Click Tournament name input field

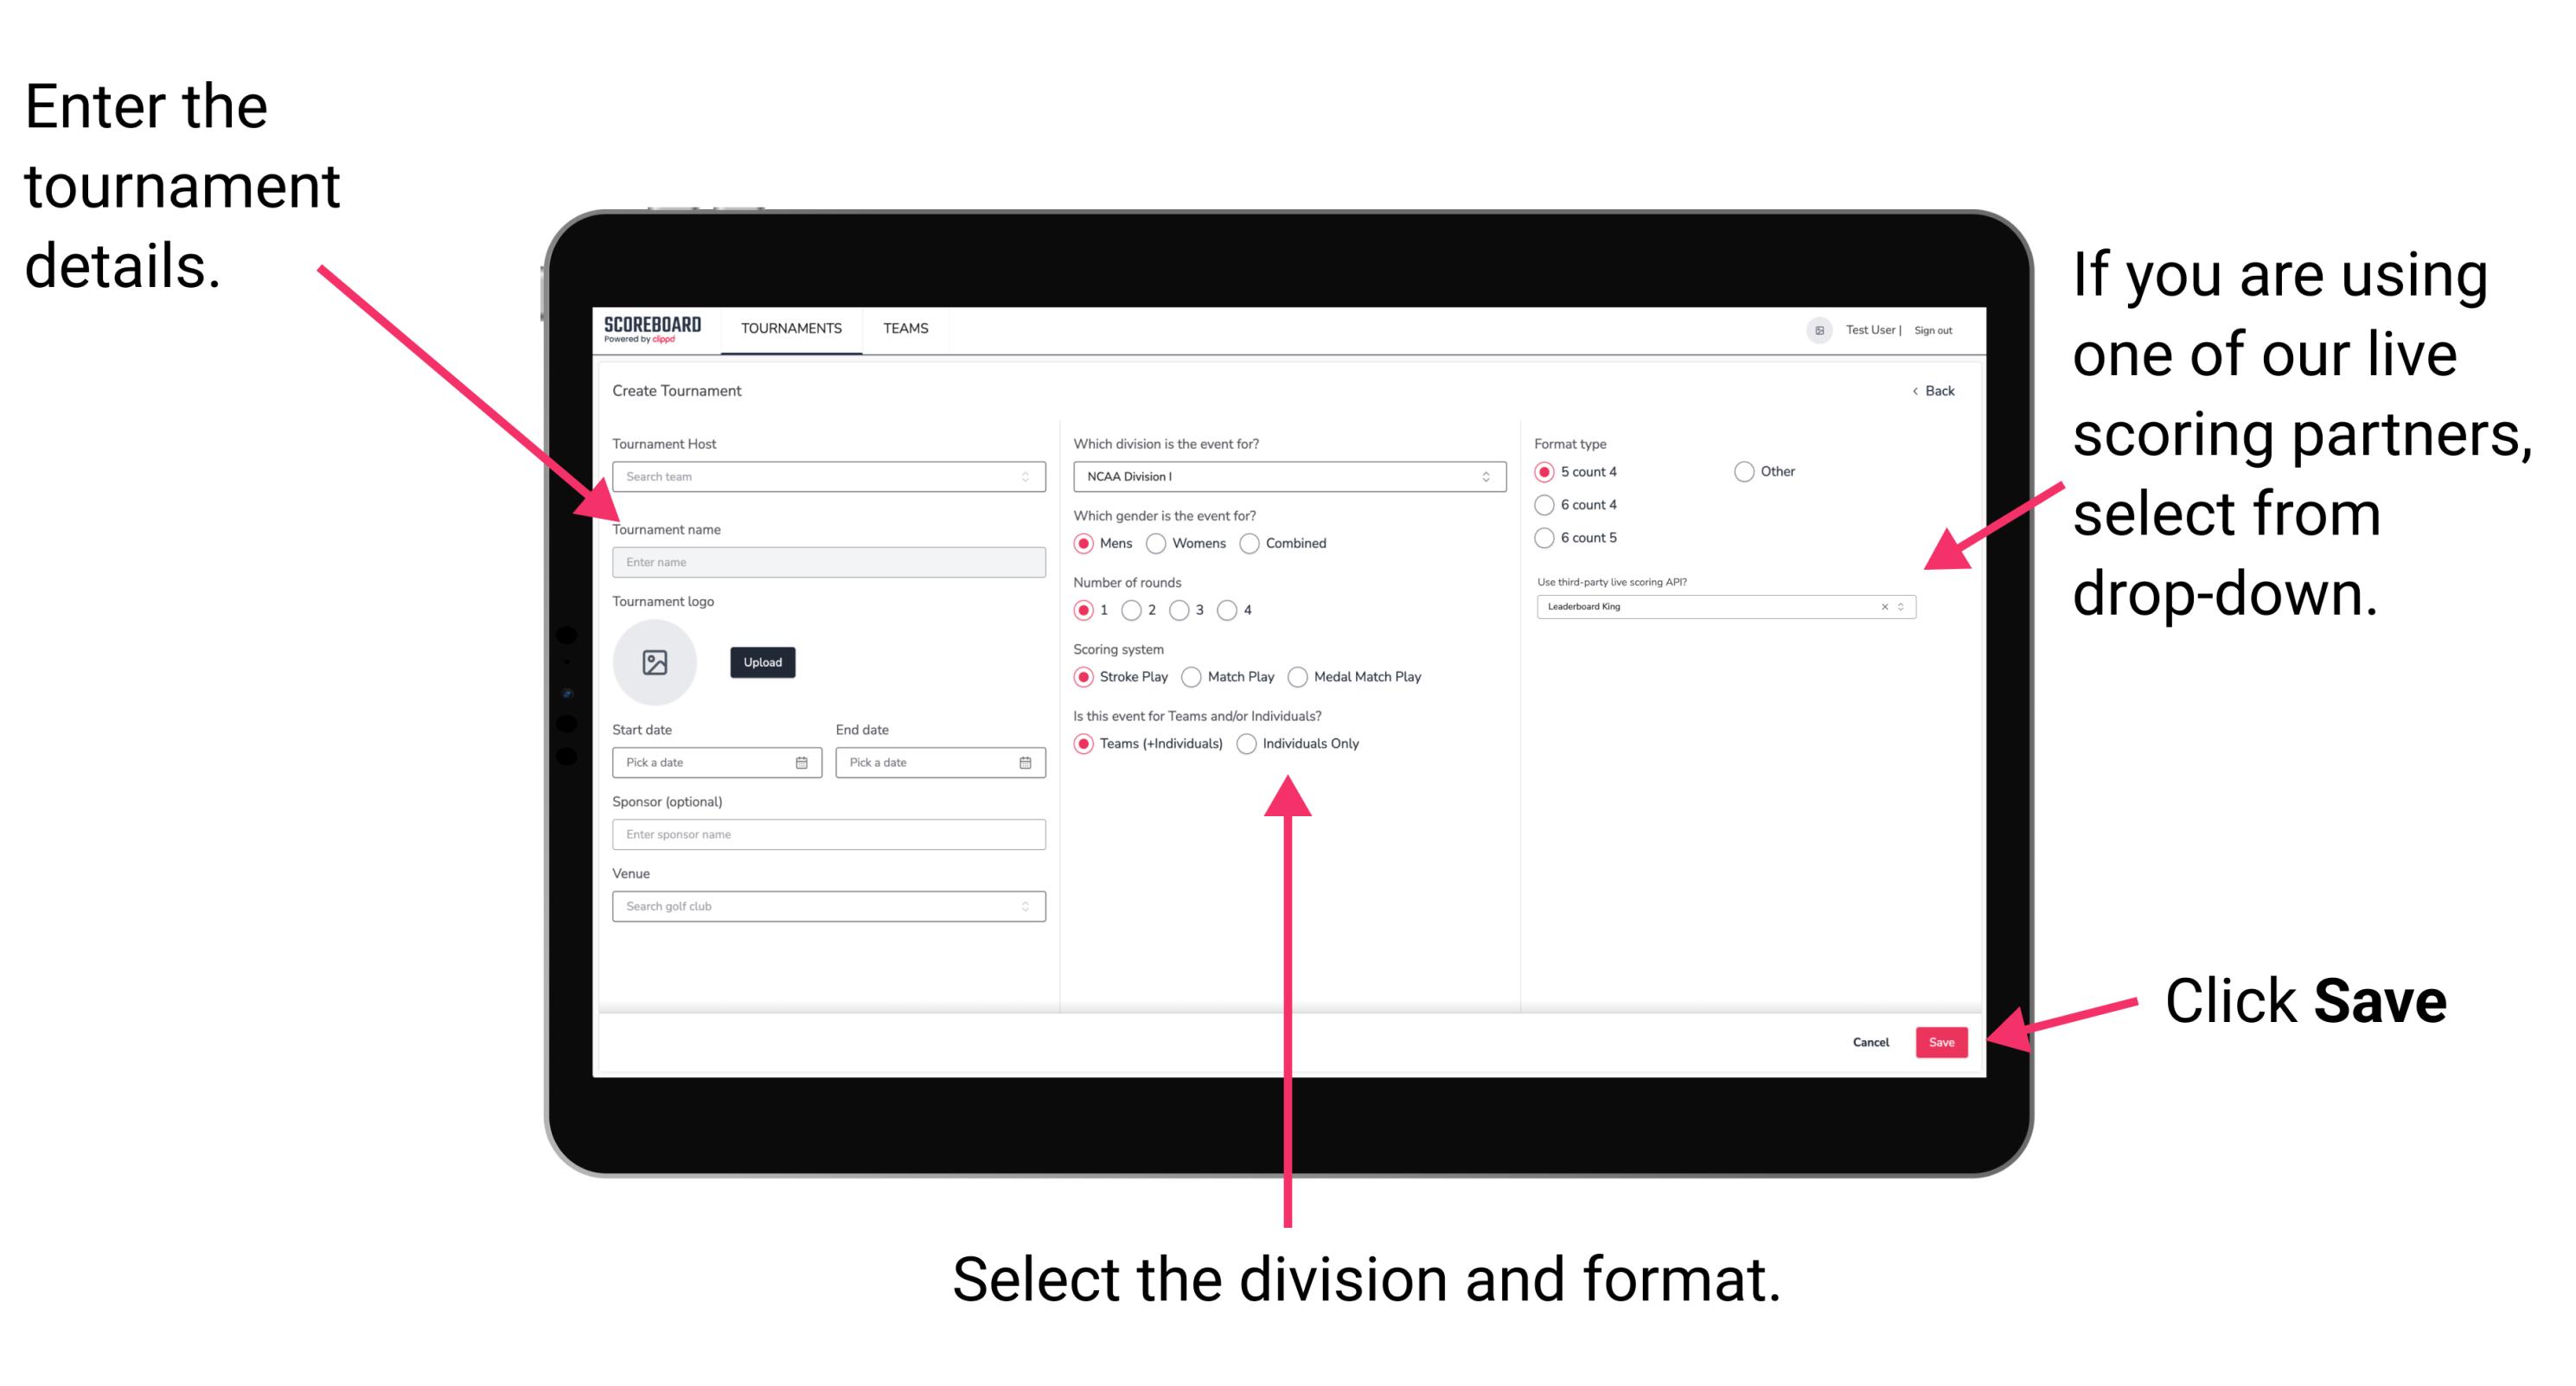coord(828,563)
